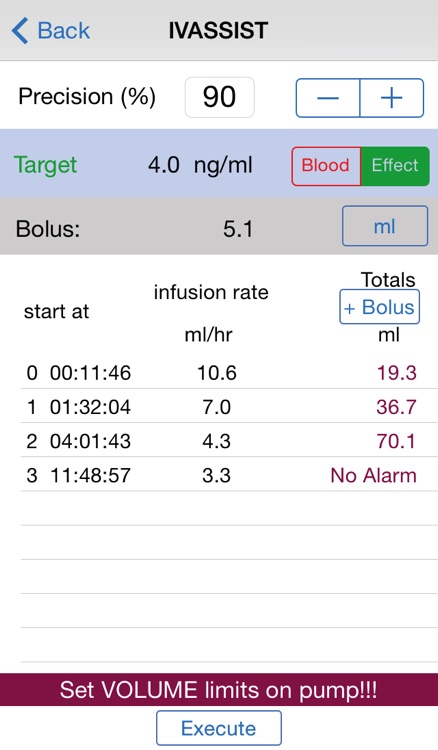This screenshot has width=438, height=750.
Task: Select infusion row 1 starting at 01:32:04
Action: [x=221, y=406]
